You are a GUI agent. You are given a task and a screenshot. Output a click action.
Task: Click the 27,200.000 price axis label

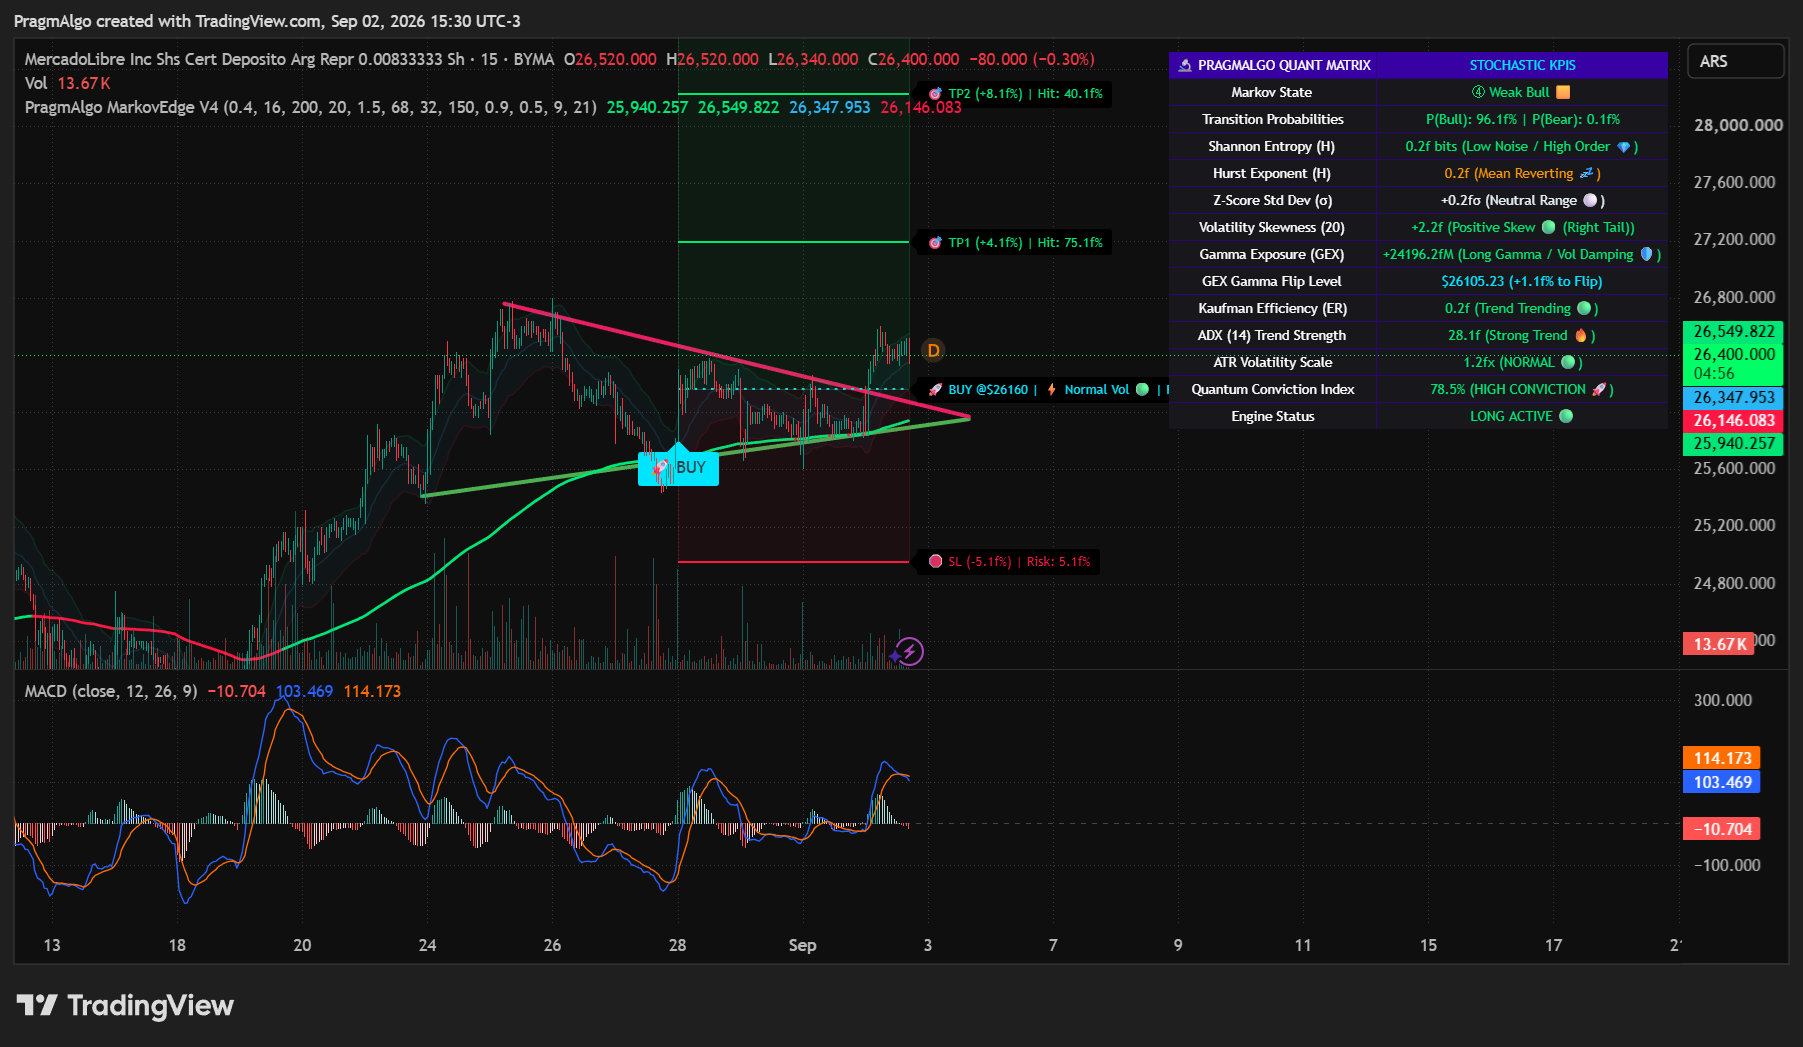[1735, 239]
